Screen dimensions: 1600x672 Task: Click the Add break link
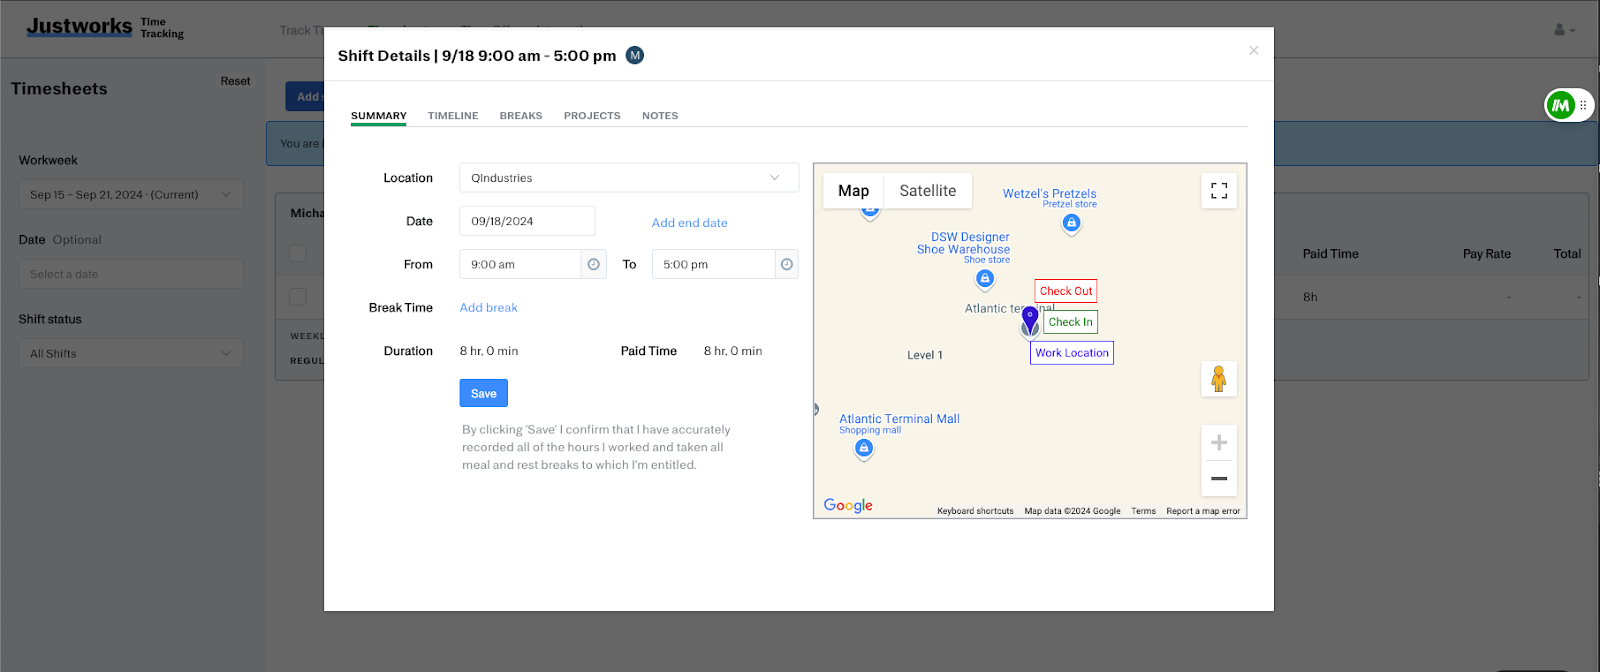(488, 308)
